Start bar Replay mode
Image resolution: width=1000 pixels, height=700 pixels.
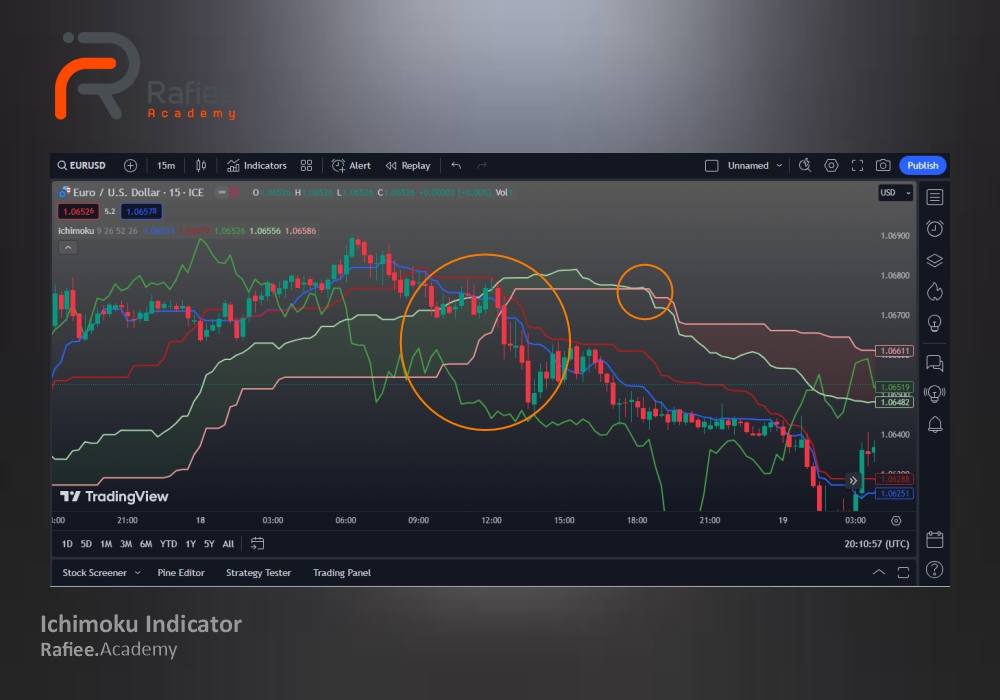pos(408,166)
